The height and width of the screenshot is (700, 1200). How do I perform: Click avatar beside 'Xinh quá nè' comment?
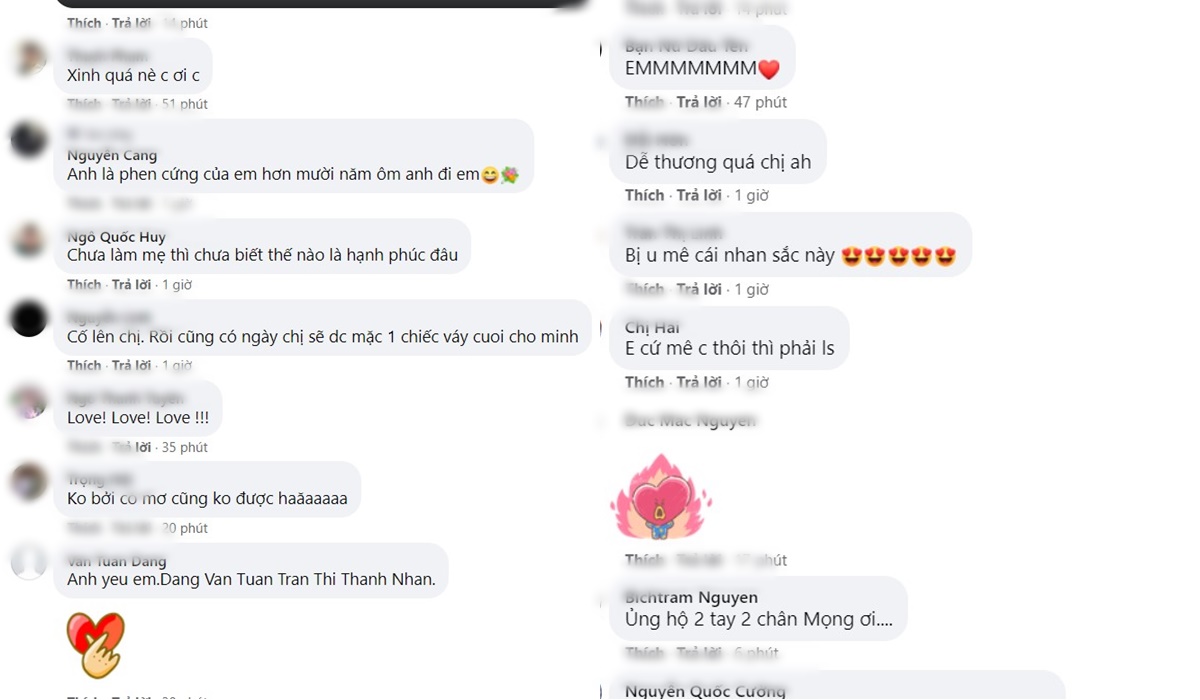click(x=29, y=59)
